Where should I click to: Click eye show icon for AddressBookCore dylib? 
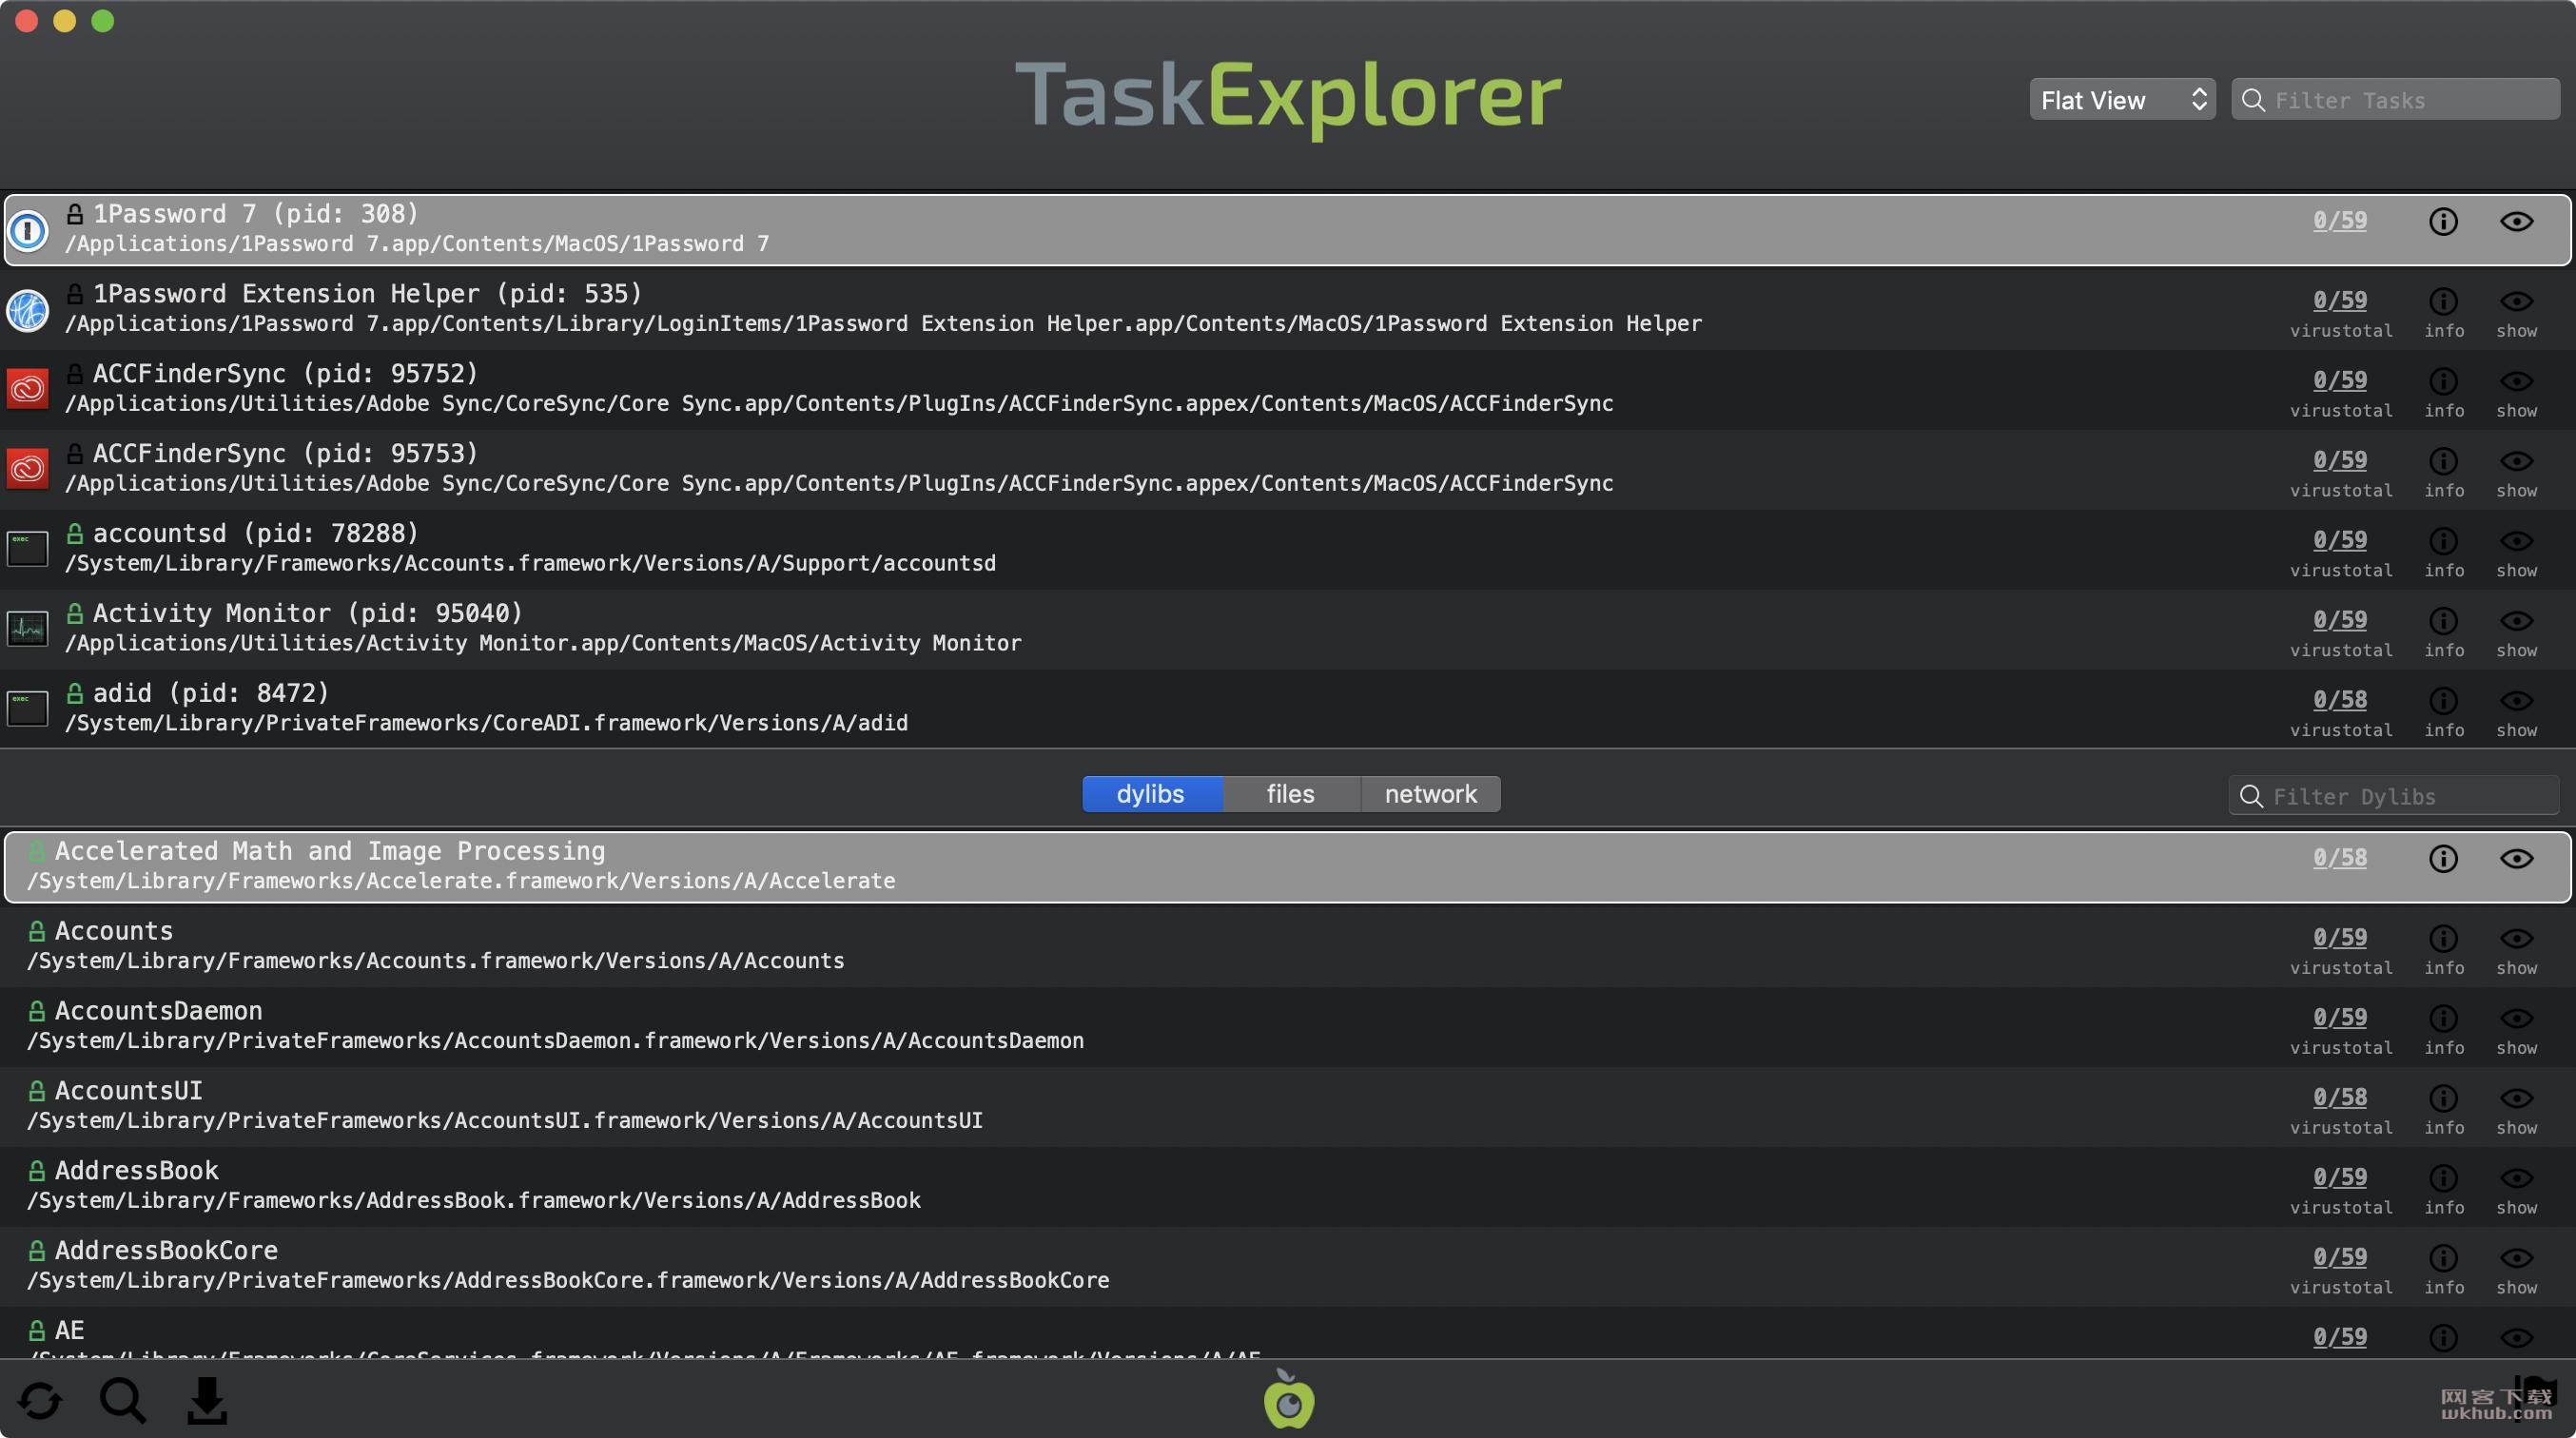pos(2516,1258)
